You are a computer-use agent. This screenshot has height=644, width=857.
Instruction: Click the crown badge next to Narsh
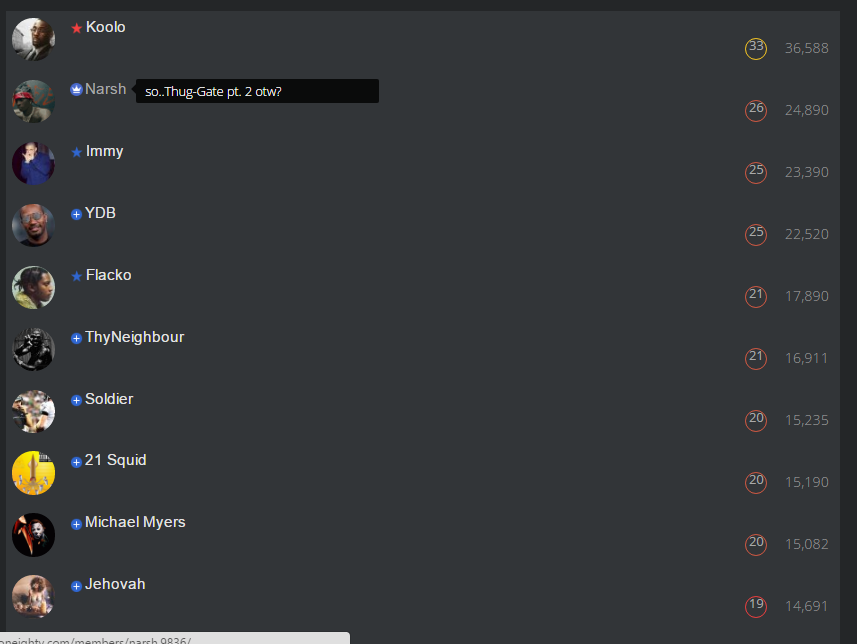point(77,89)
